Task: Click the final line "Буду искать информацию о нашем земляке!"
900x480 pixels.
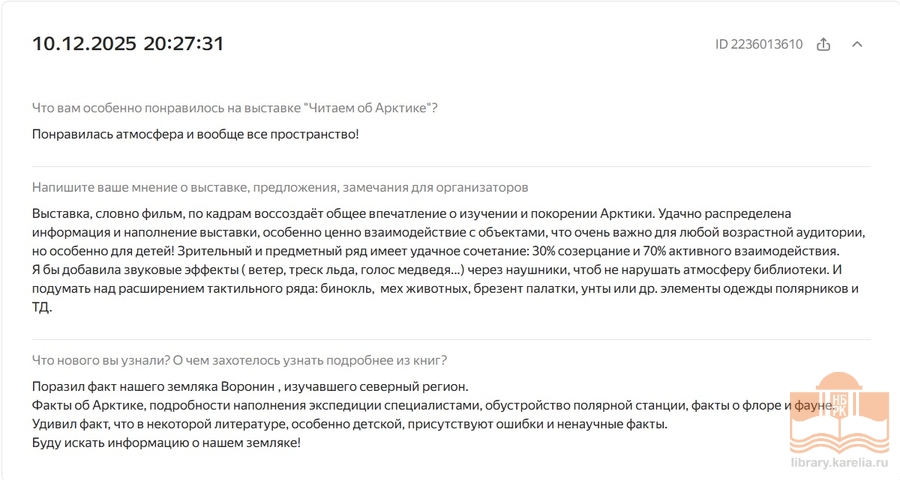Action: [166, 443]
